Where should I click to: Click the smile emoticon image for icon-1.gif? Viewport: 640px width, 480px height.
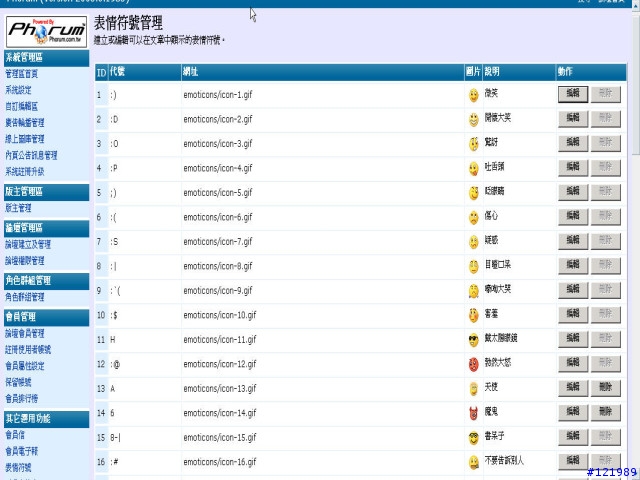[473, 95]
